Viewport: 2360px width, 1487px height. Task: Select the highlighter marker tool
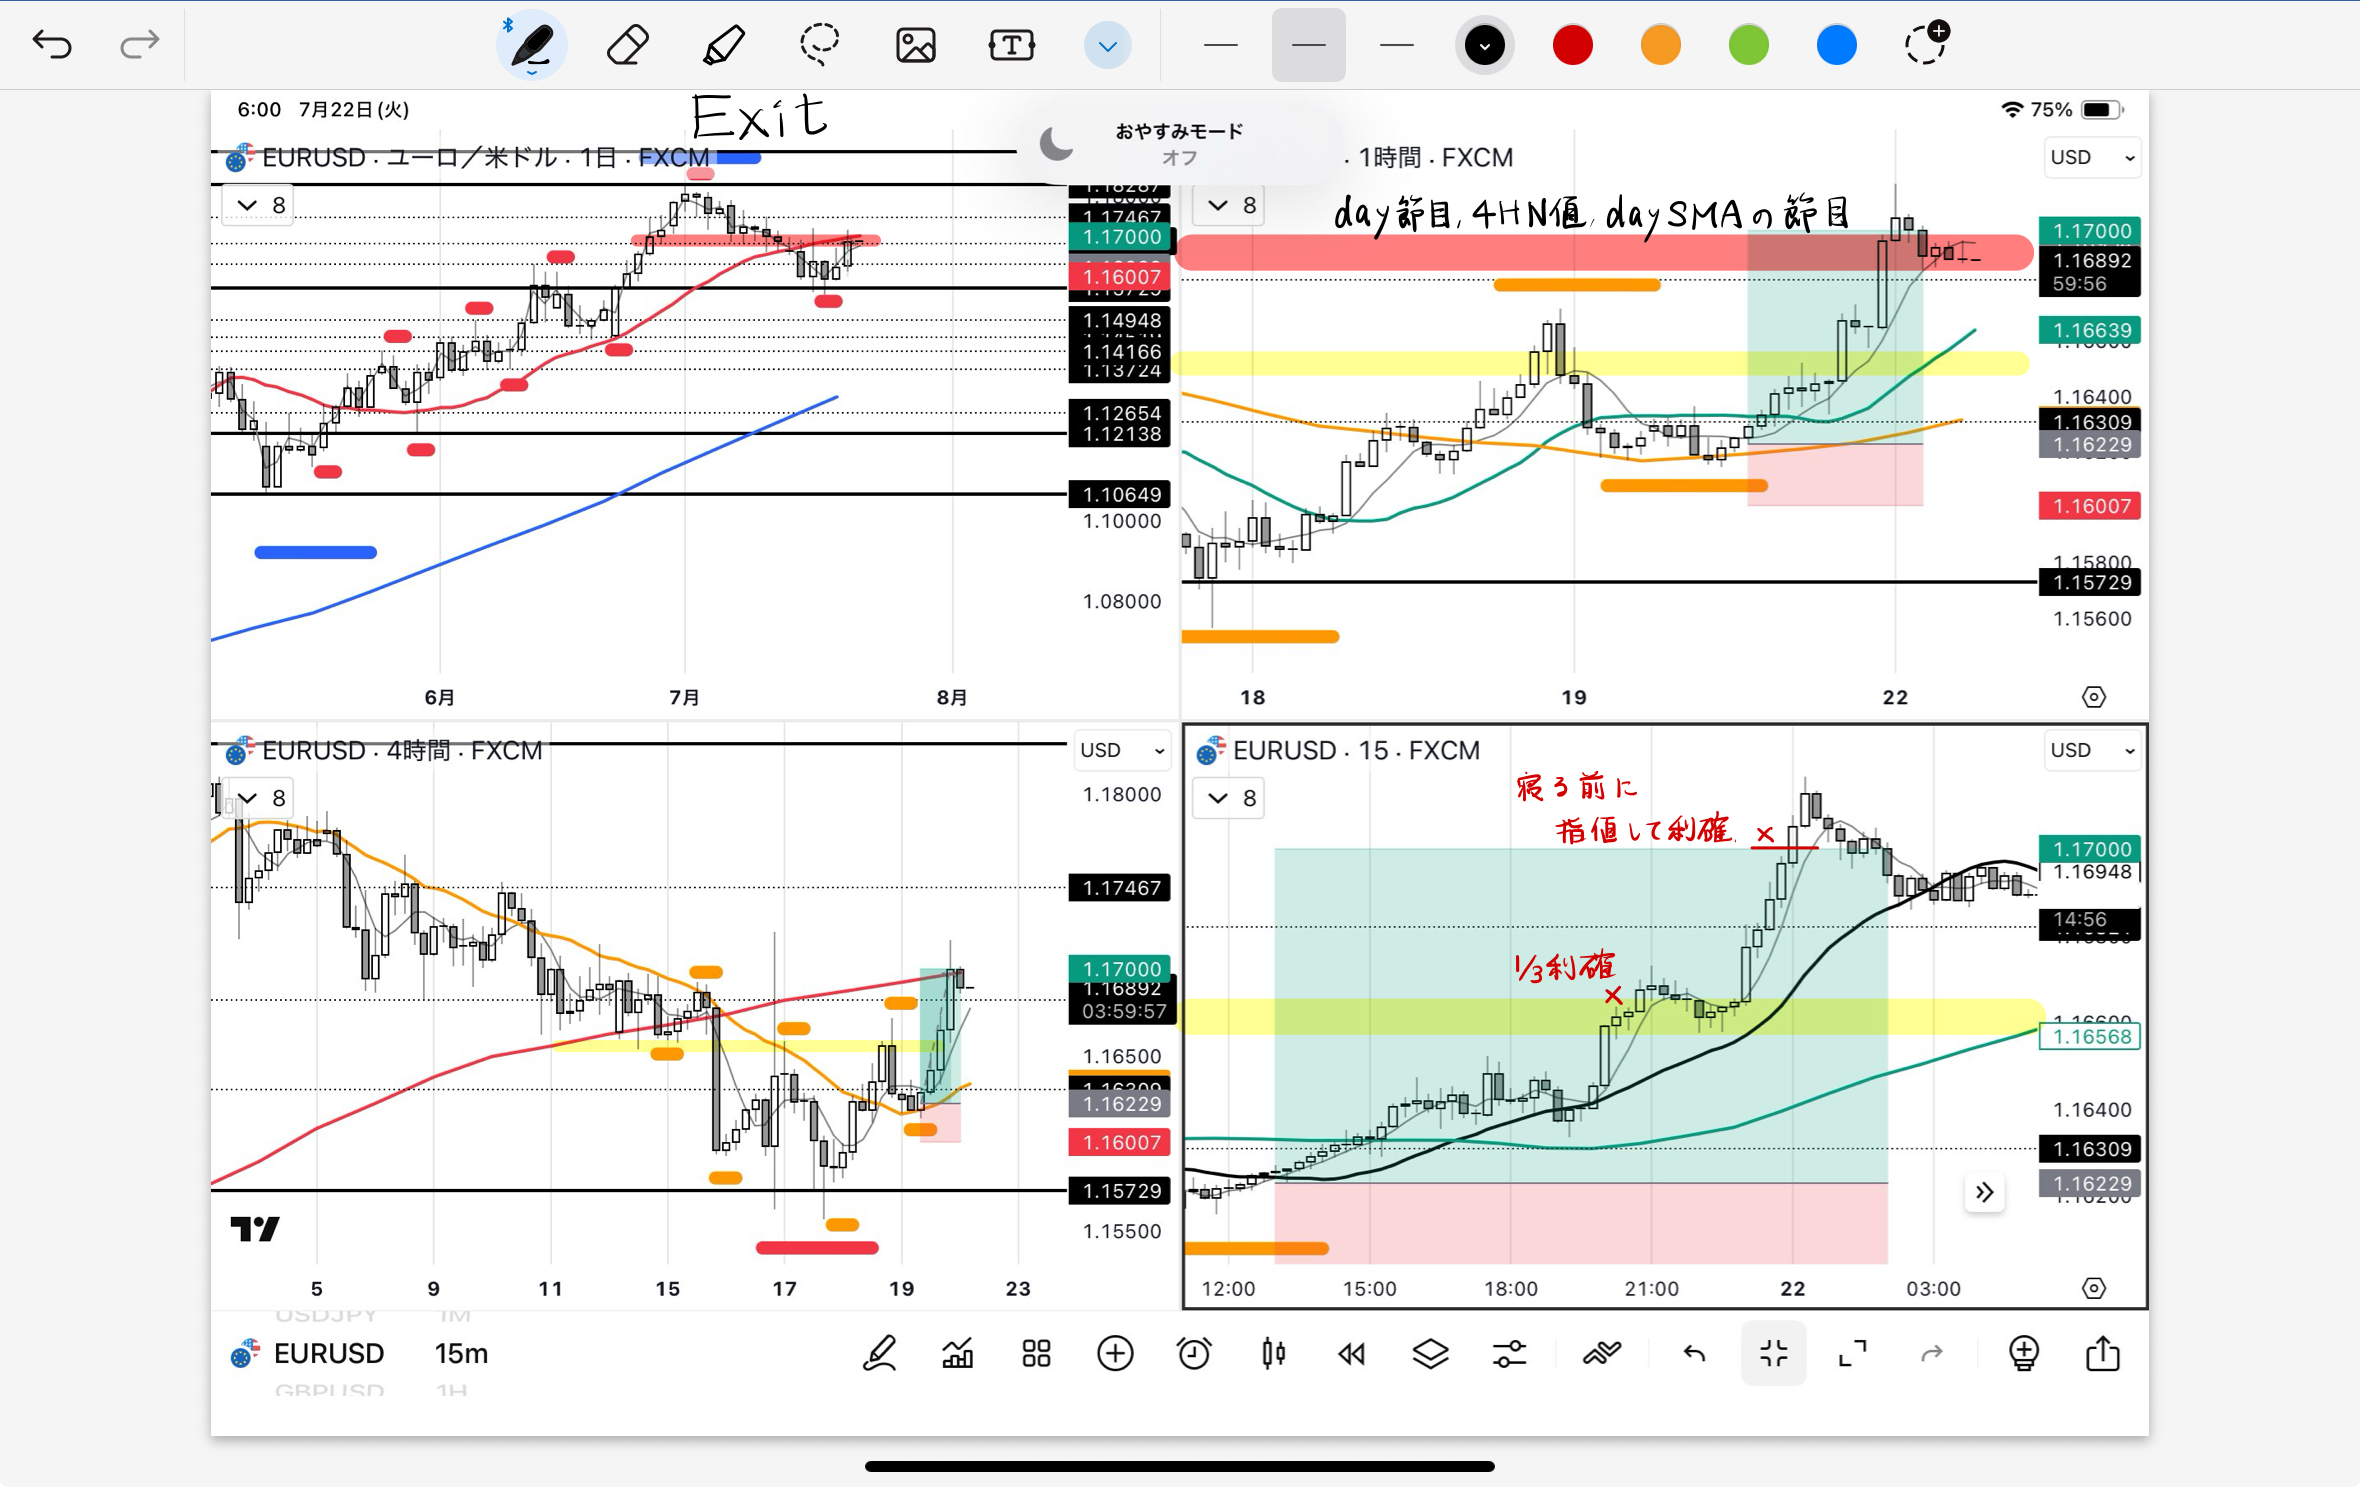point(723,45)
